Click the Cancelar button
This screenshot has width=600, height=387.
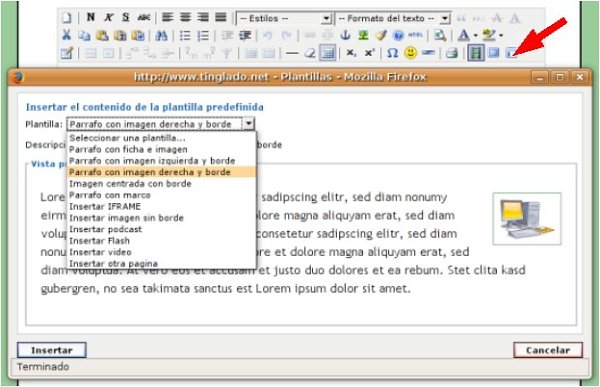pos(548,350)
